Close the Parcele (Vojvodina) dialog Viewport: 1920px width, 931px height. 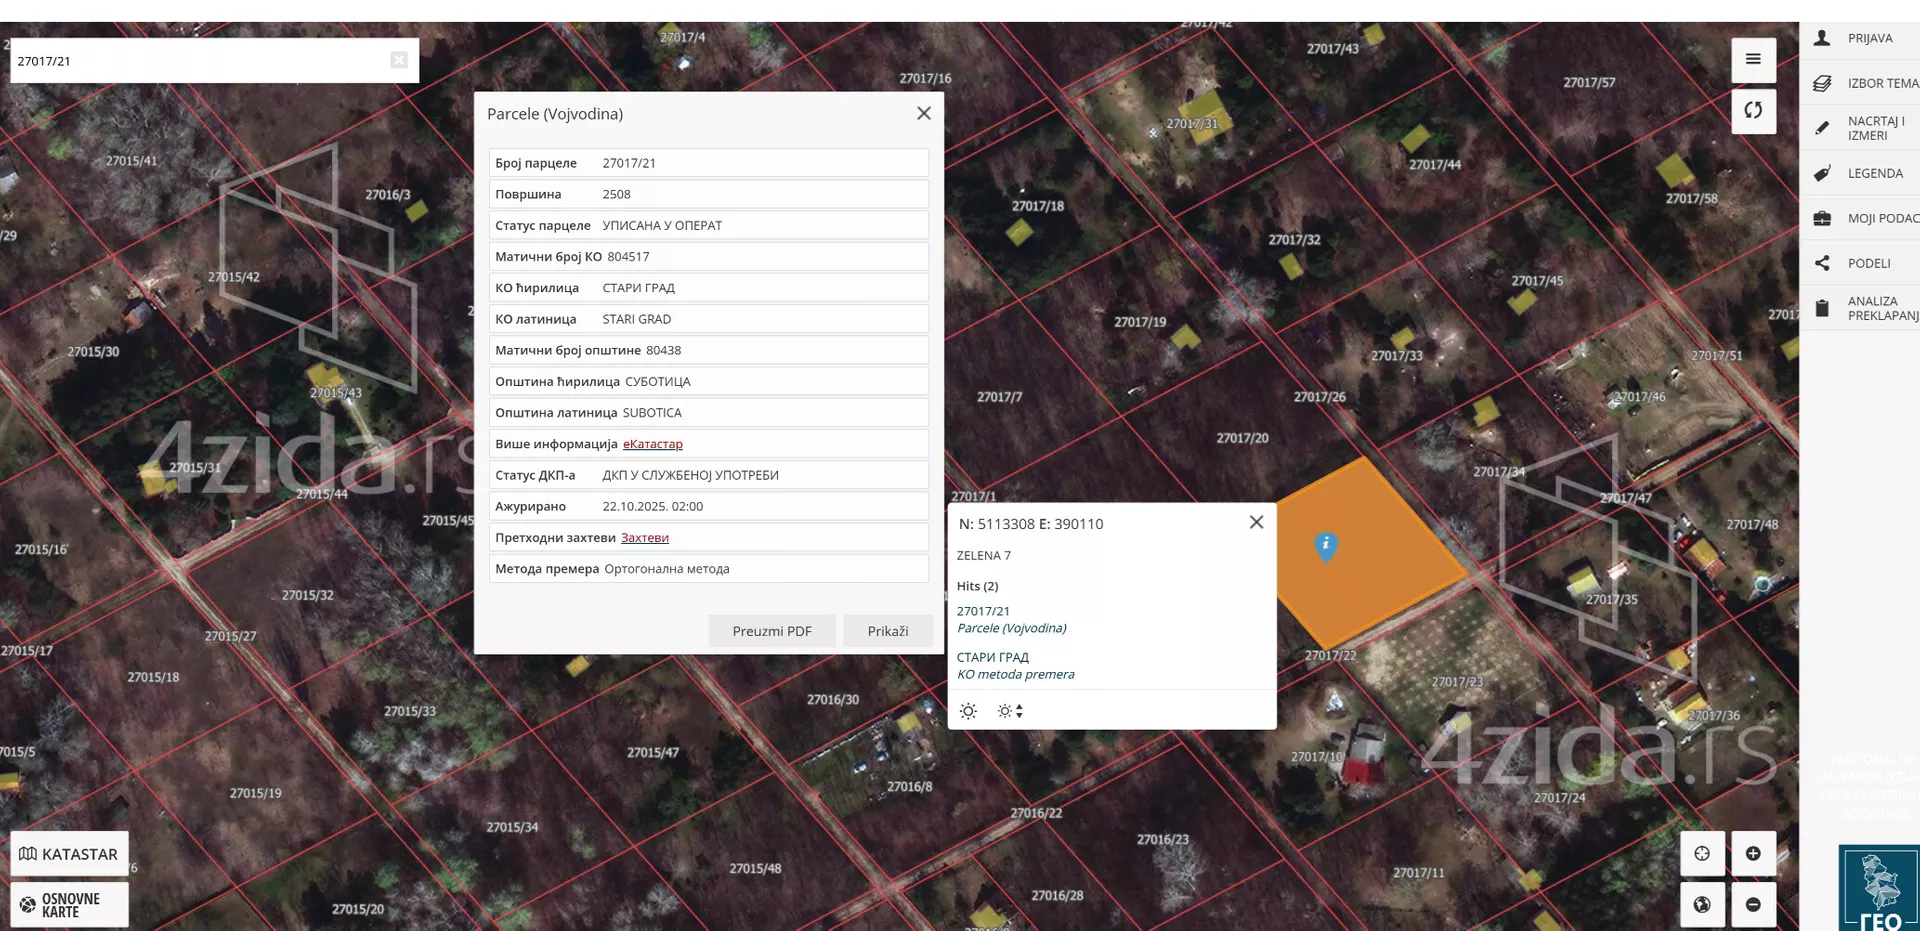coord(923,114)
